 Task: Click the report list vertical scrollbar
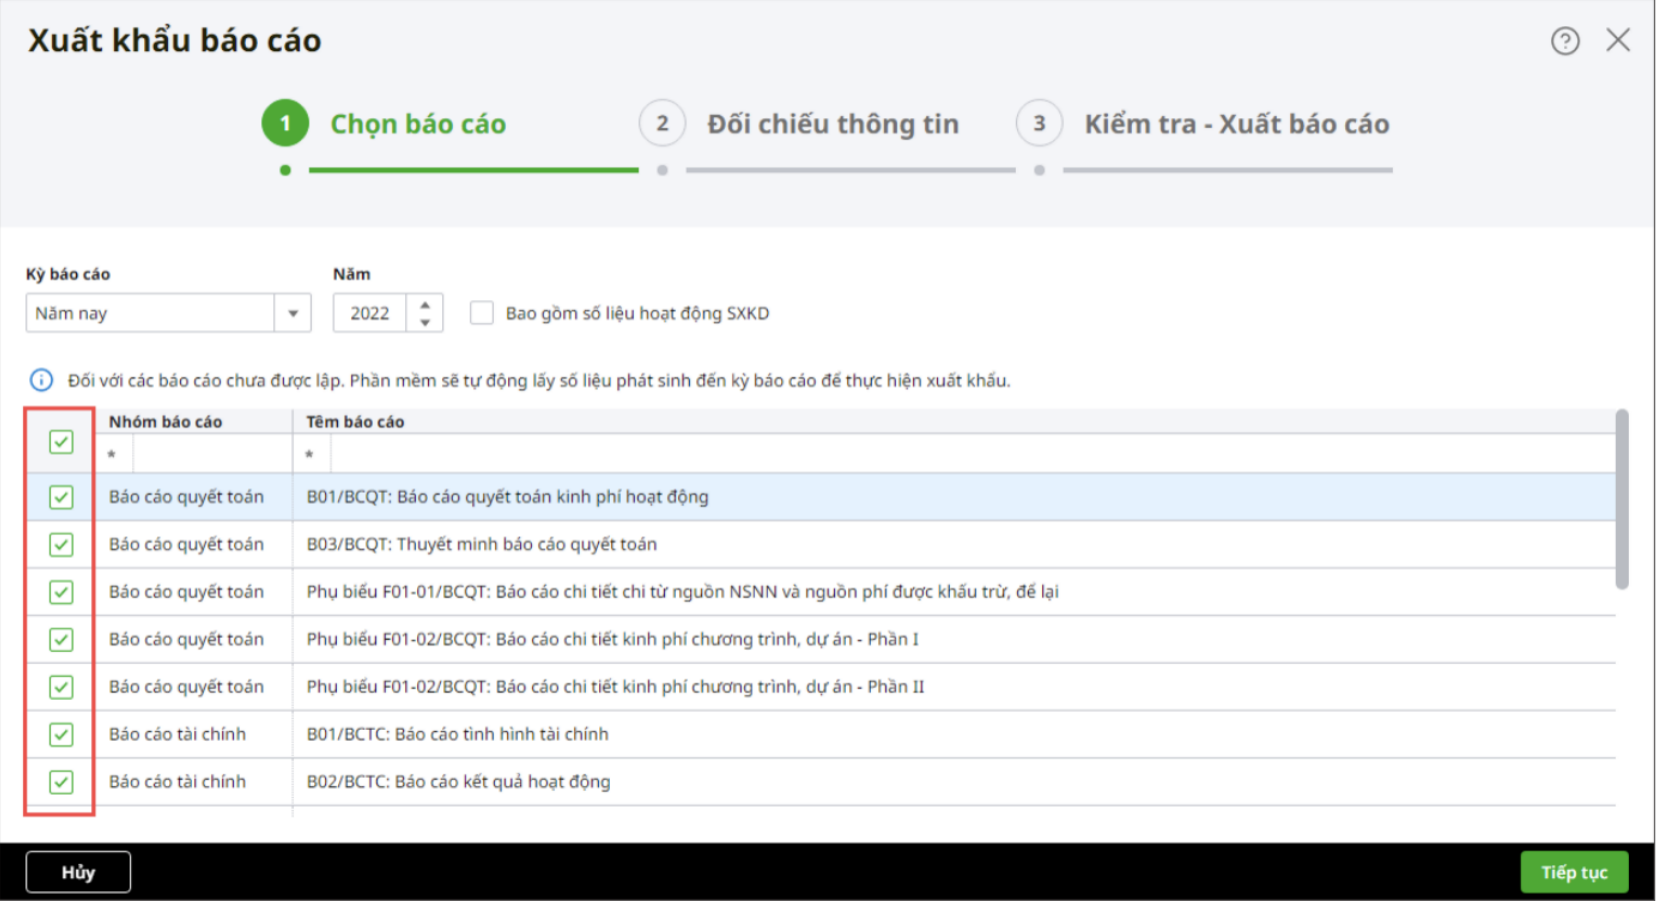coord(1621,499)
